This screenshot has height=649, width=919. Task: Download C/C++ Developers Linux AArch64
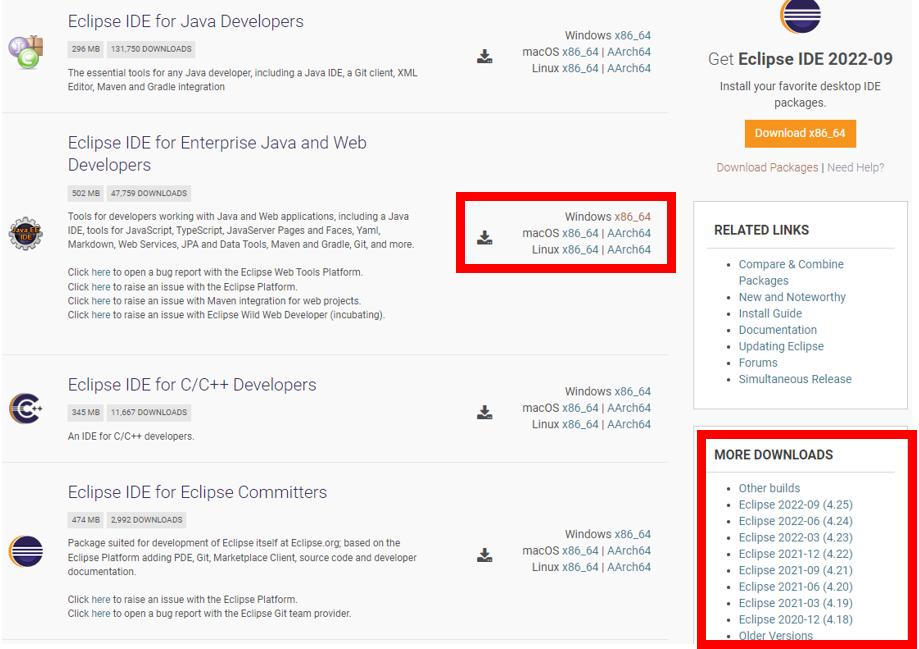[629, 424]
